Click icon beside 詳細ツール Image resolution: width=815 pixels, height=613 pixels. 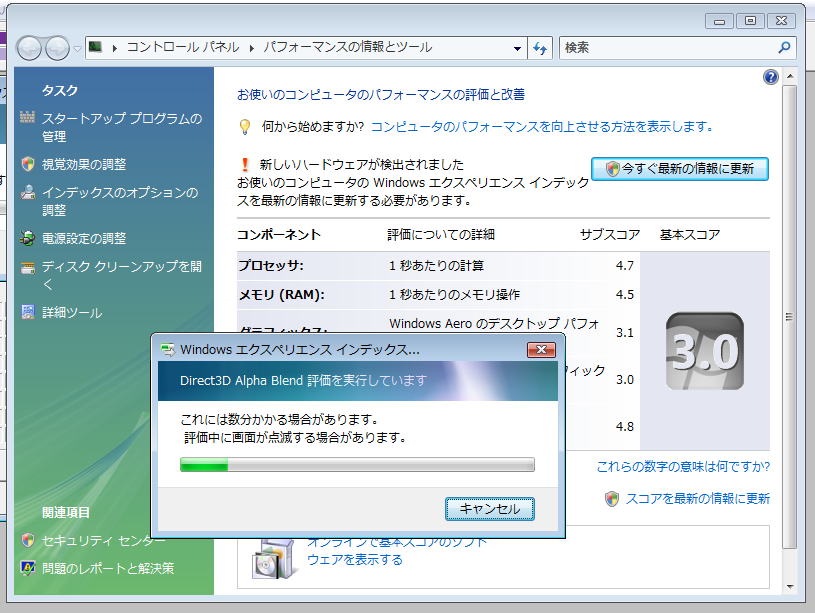click(28, 312)
